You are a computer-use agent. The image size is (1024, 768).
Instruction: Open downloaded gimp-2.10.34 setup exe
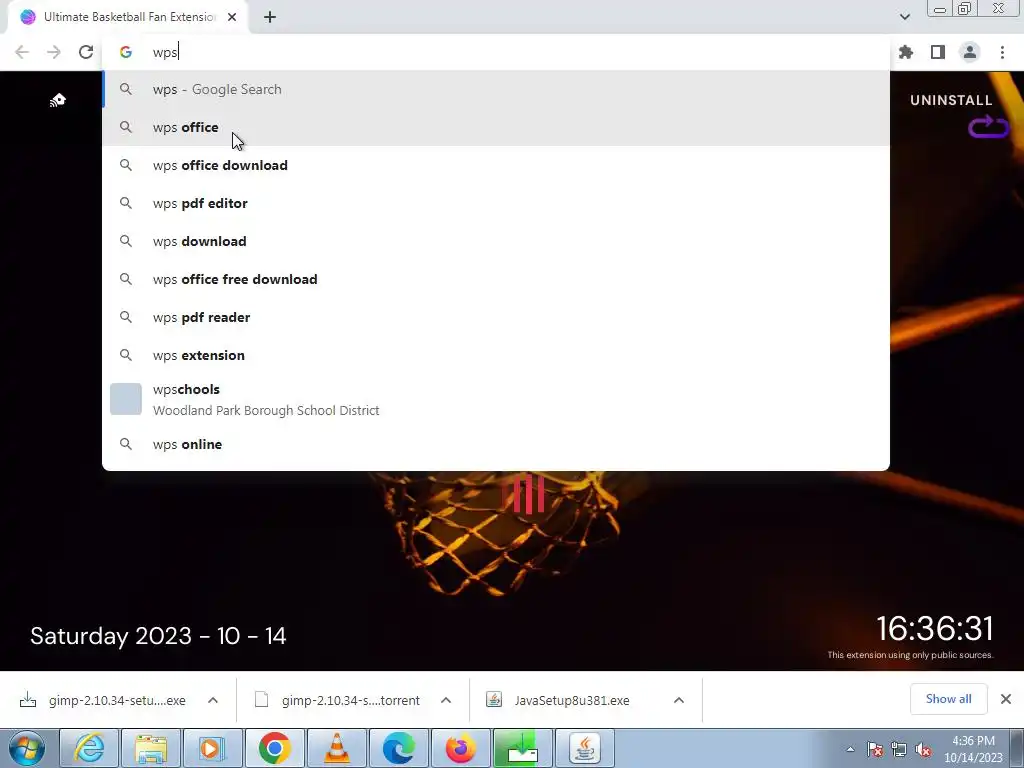tap(103, 700)
